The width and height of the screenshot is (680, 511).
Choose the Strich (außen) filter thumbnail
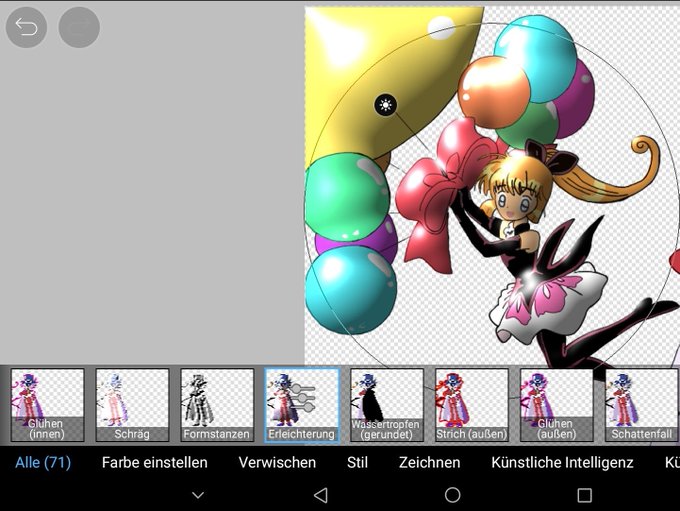click(472, 405)
